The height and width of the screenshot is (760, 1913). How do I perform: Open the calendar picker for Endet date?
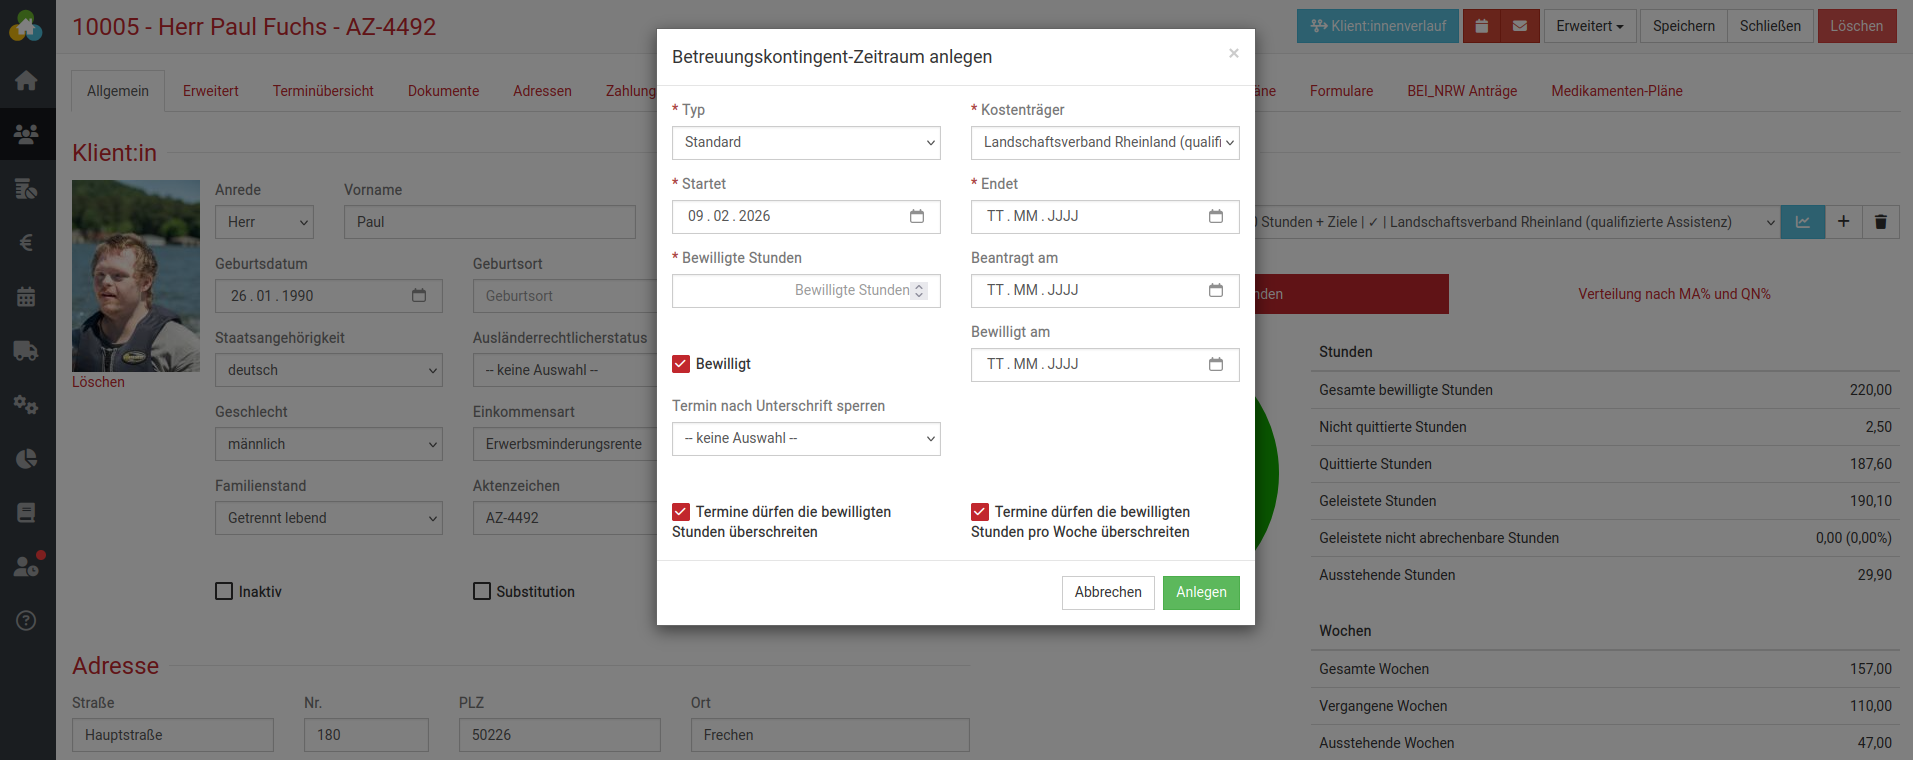tap(1215, 216)
